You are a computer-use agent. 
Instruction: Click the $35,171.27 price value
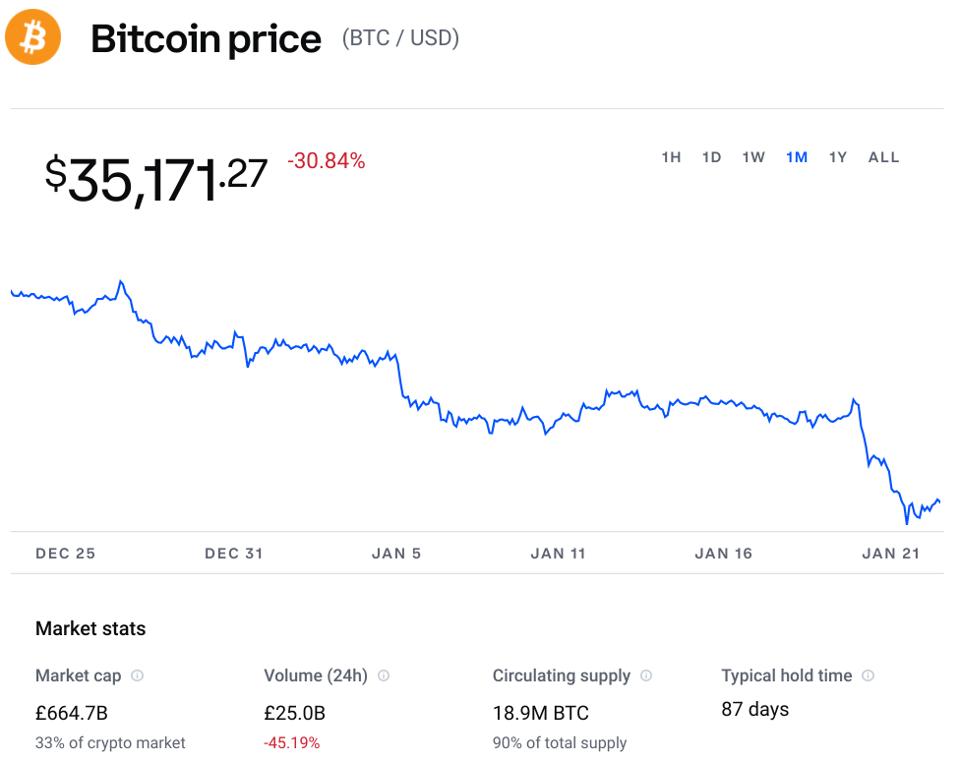pyautogui.click(x=156, y=178)
